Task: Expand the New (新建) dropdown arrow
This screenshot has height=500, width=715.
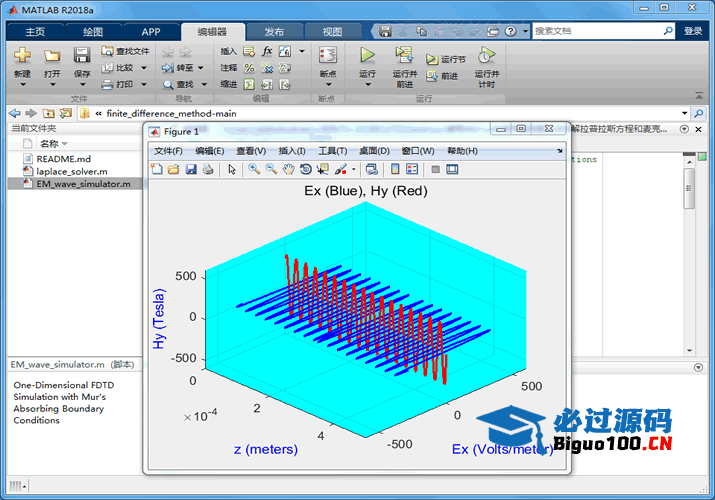Action: pyautogui.click(x=22, y=84)
